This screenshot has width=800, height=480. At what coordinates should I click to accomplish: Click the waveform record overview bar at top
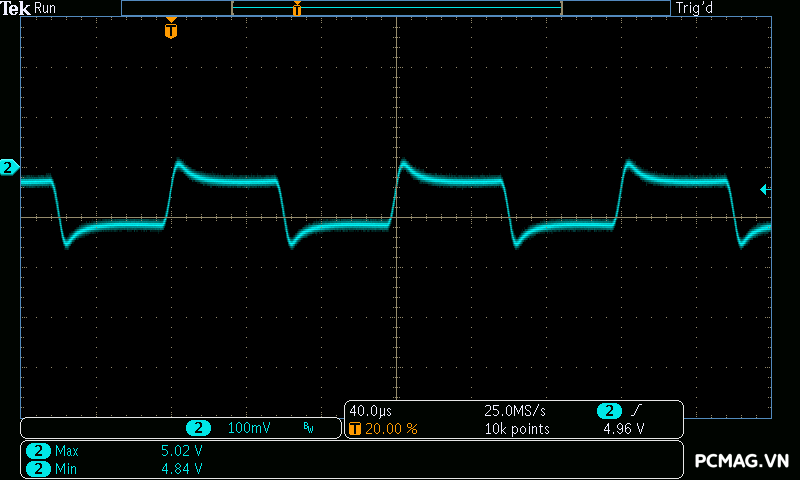click(396, 8)
